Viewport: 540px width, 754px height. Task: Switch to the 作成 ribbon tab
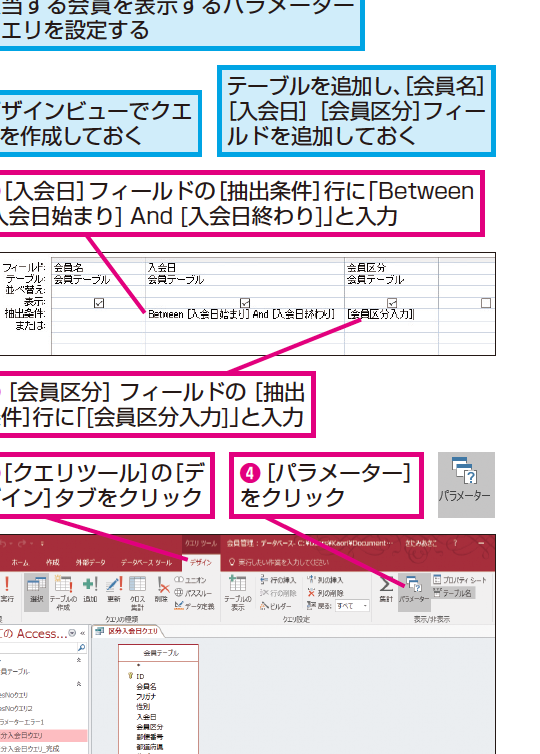click(52, 562)
